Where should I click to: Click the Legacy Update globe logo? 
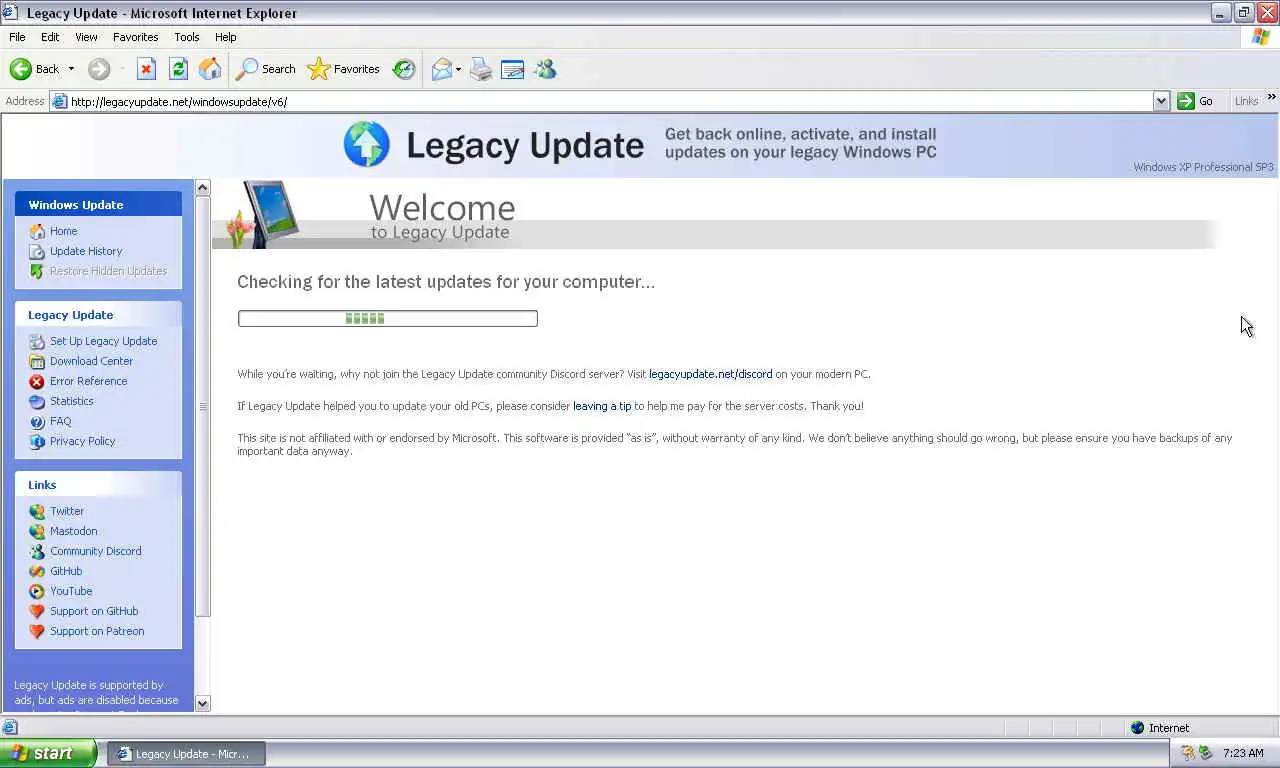(x=366, y=144)
